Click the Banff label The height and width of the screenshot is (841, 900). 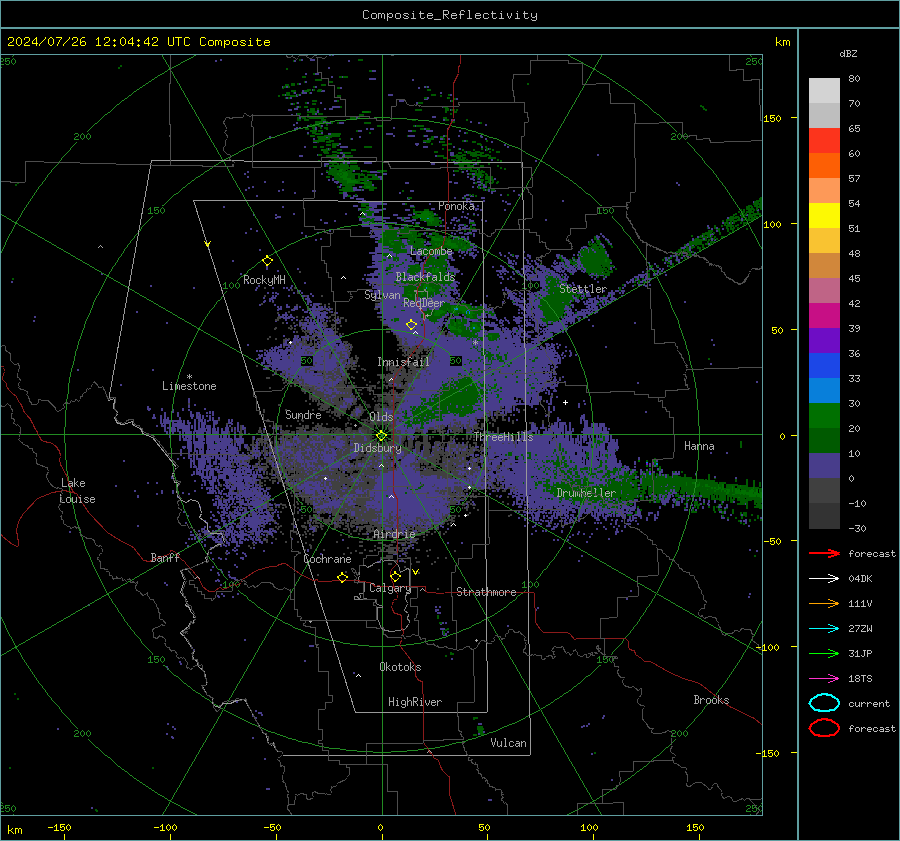(x=165, y=557)
